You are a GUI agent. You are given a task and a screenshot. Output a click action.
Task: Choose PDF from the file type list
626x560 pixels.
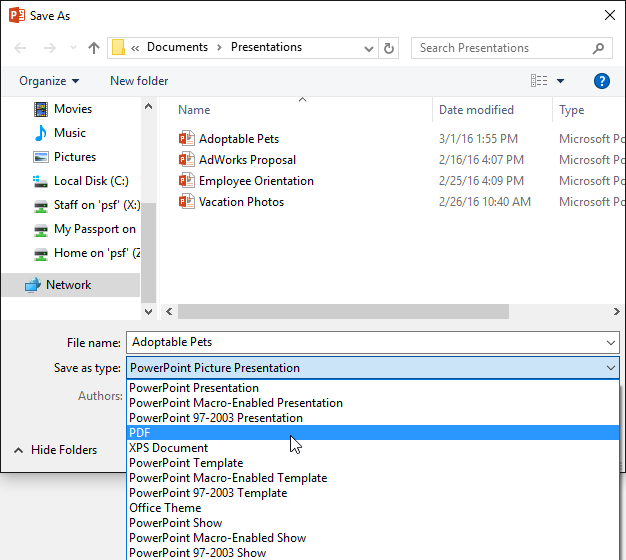140,433
